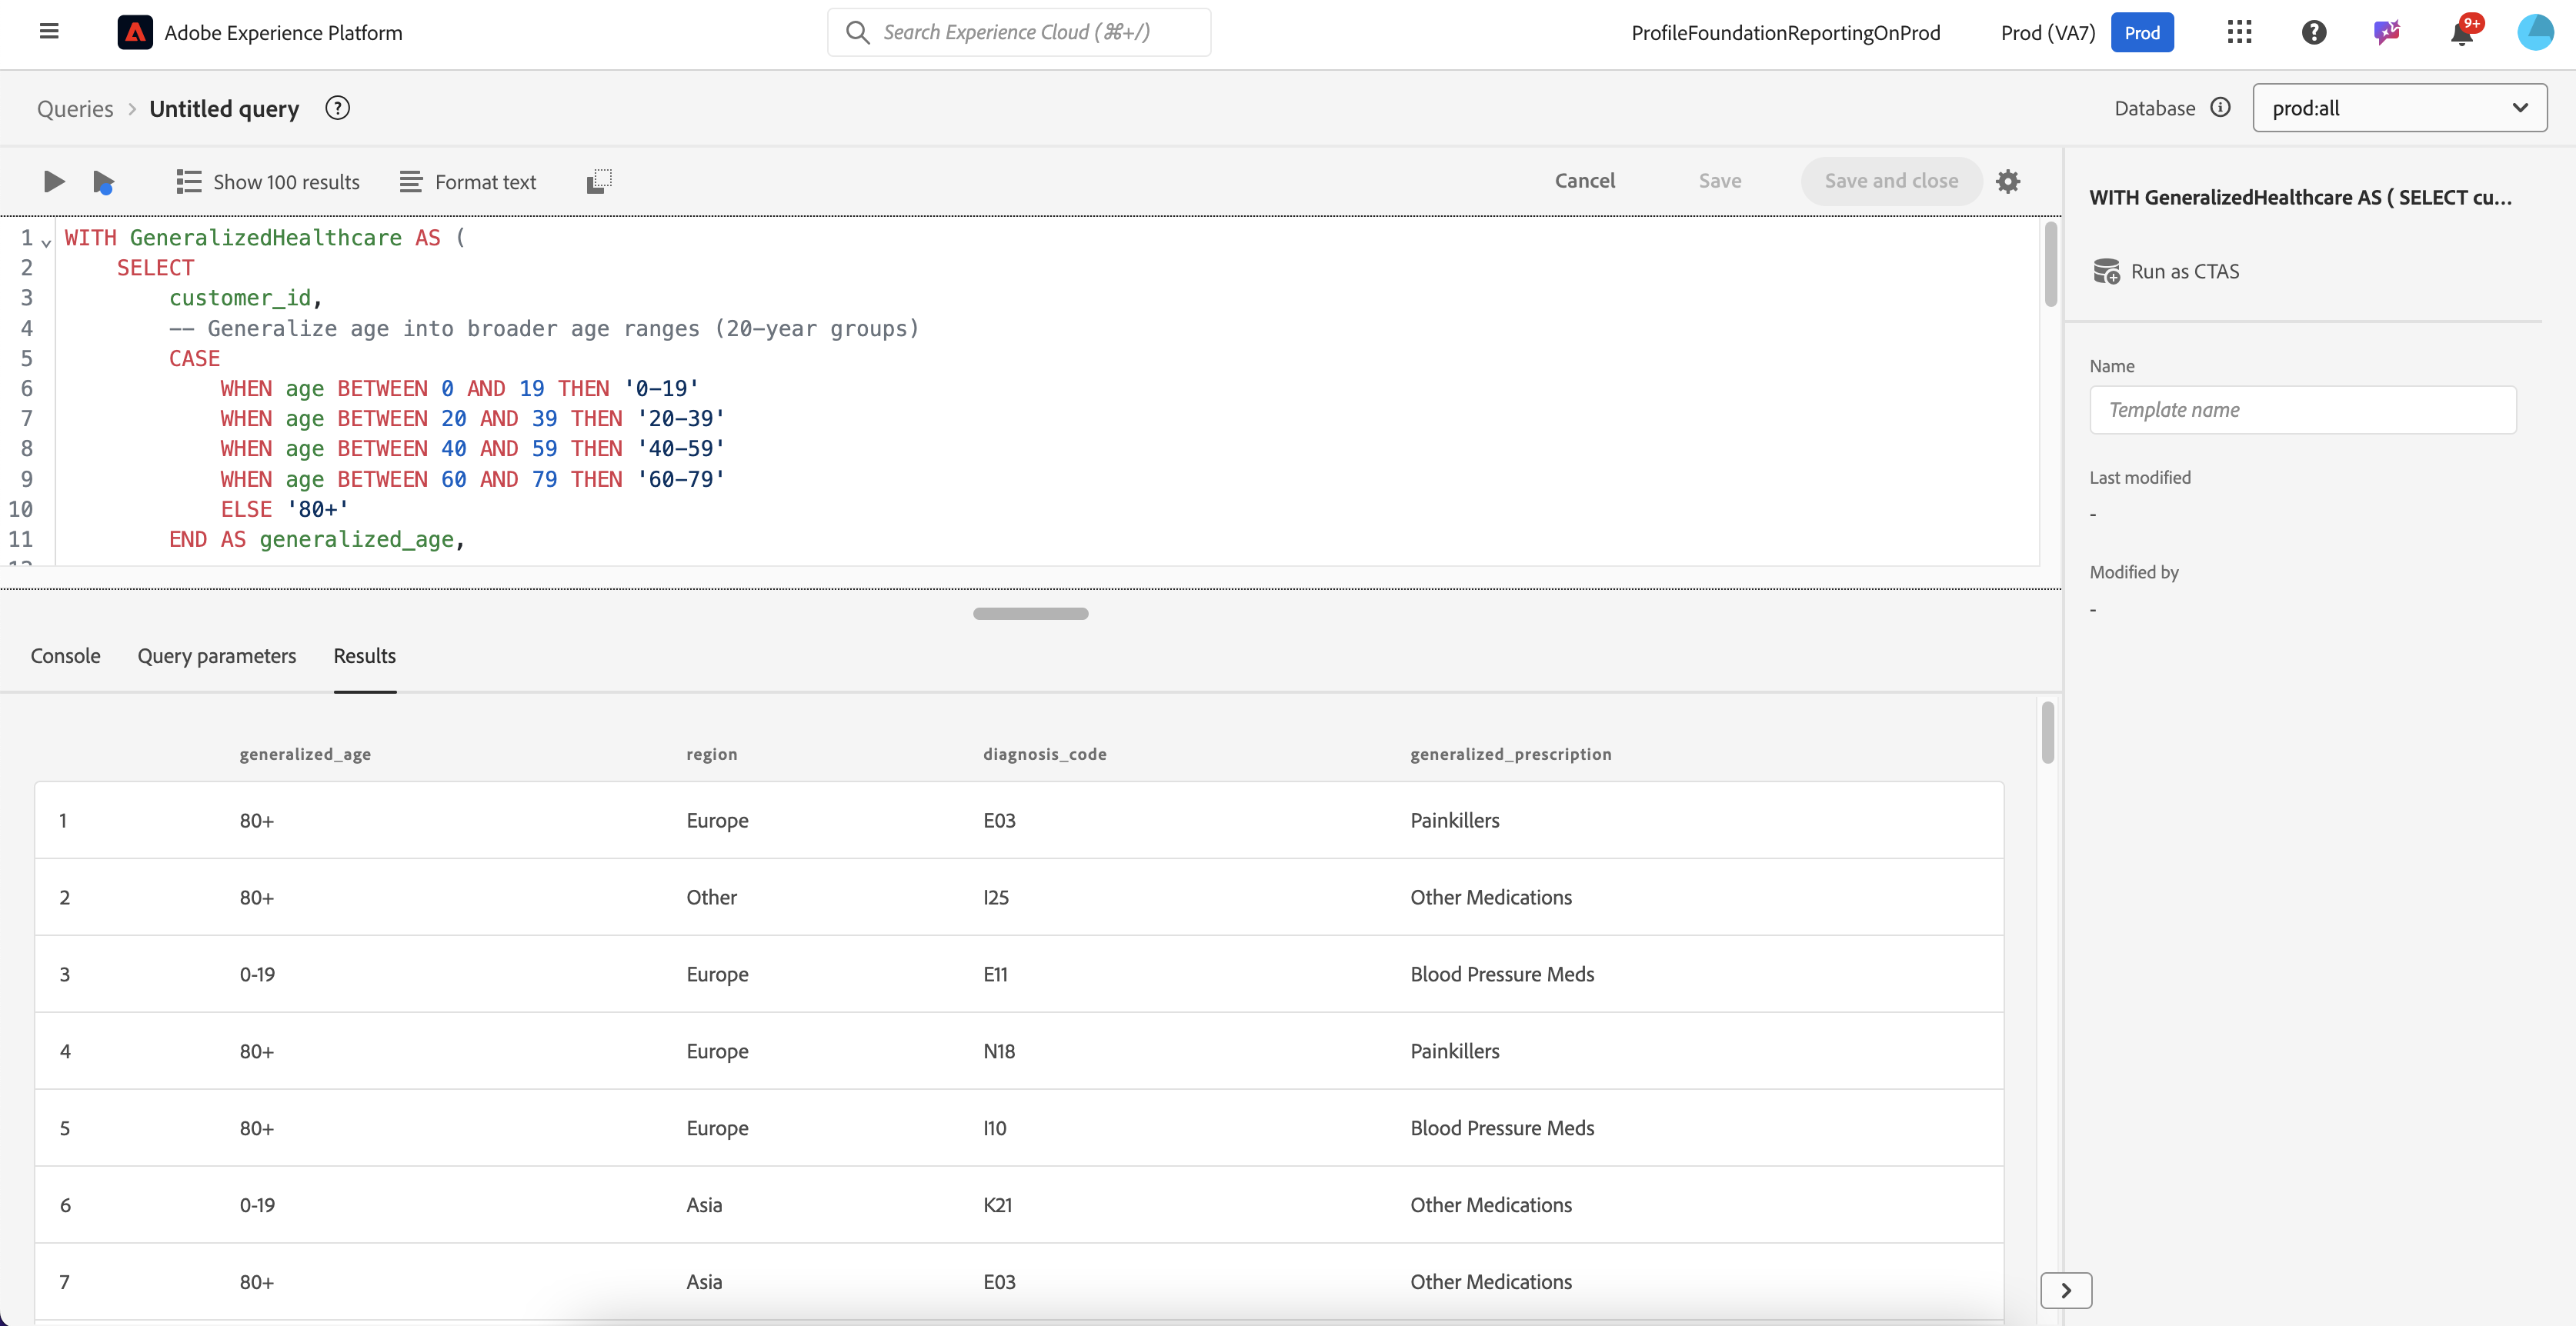
Task: Open the query settings gear icon
Action: [x=2008, y=181]
